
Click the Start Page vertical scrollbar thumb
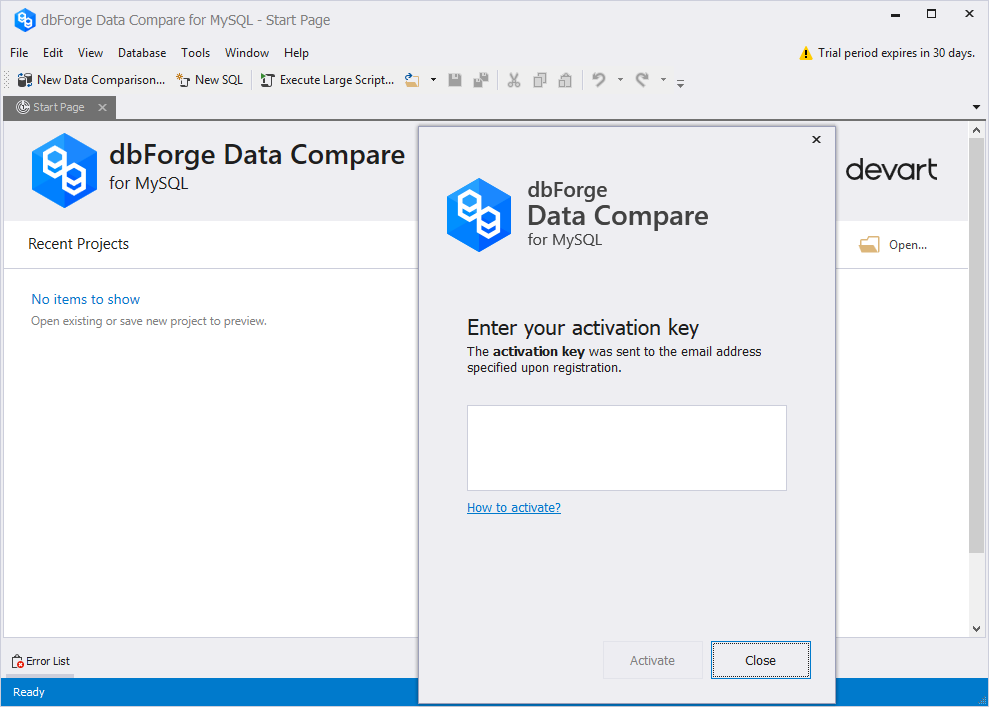click(x=976, y=346)
